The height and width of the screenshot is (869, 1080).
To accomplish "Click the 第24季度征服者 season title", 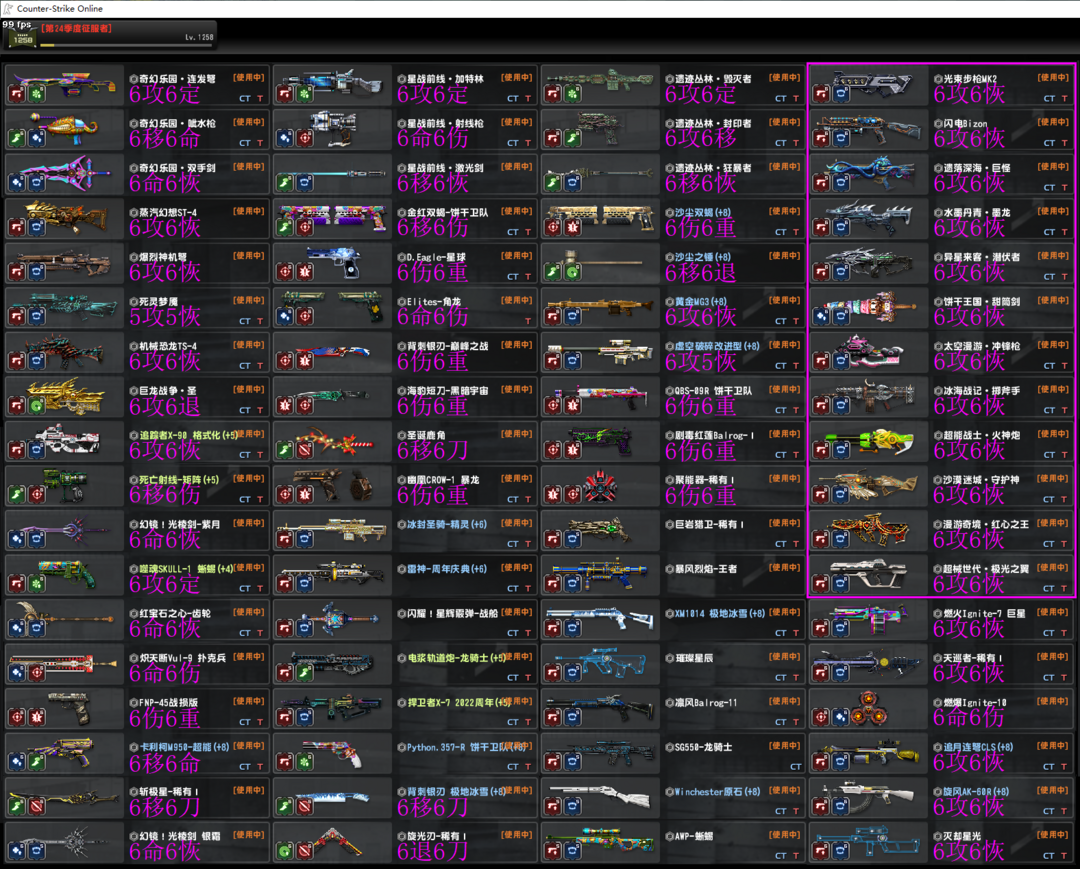I will point(76,29).
